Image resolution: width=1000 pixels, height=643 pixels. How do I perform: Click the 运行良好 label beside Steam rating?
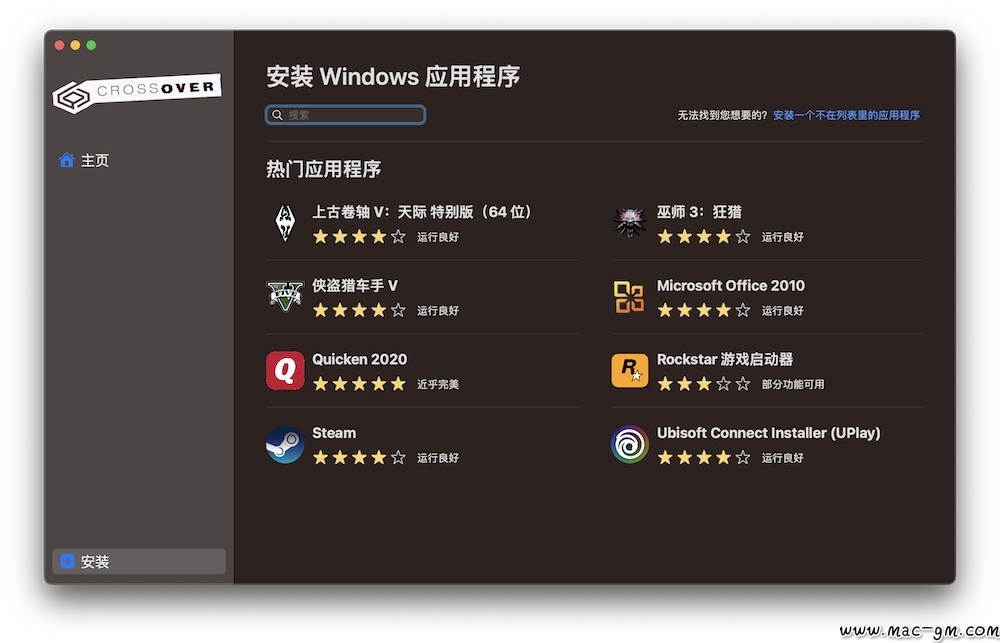click(438, 458)
